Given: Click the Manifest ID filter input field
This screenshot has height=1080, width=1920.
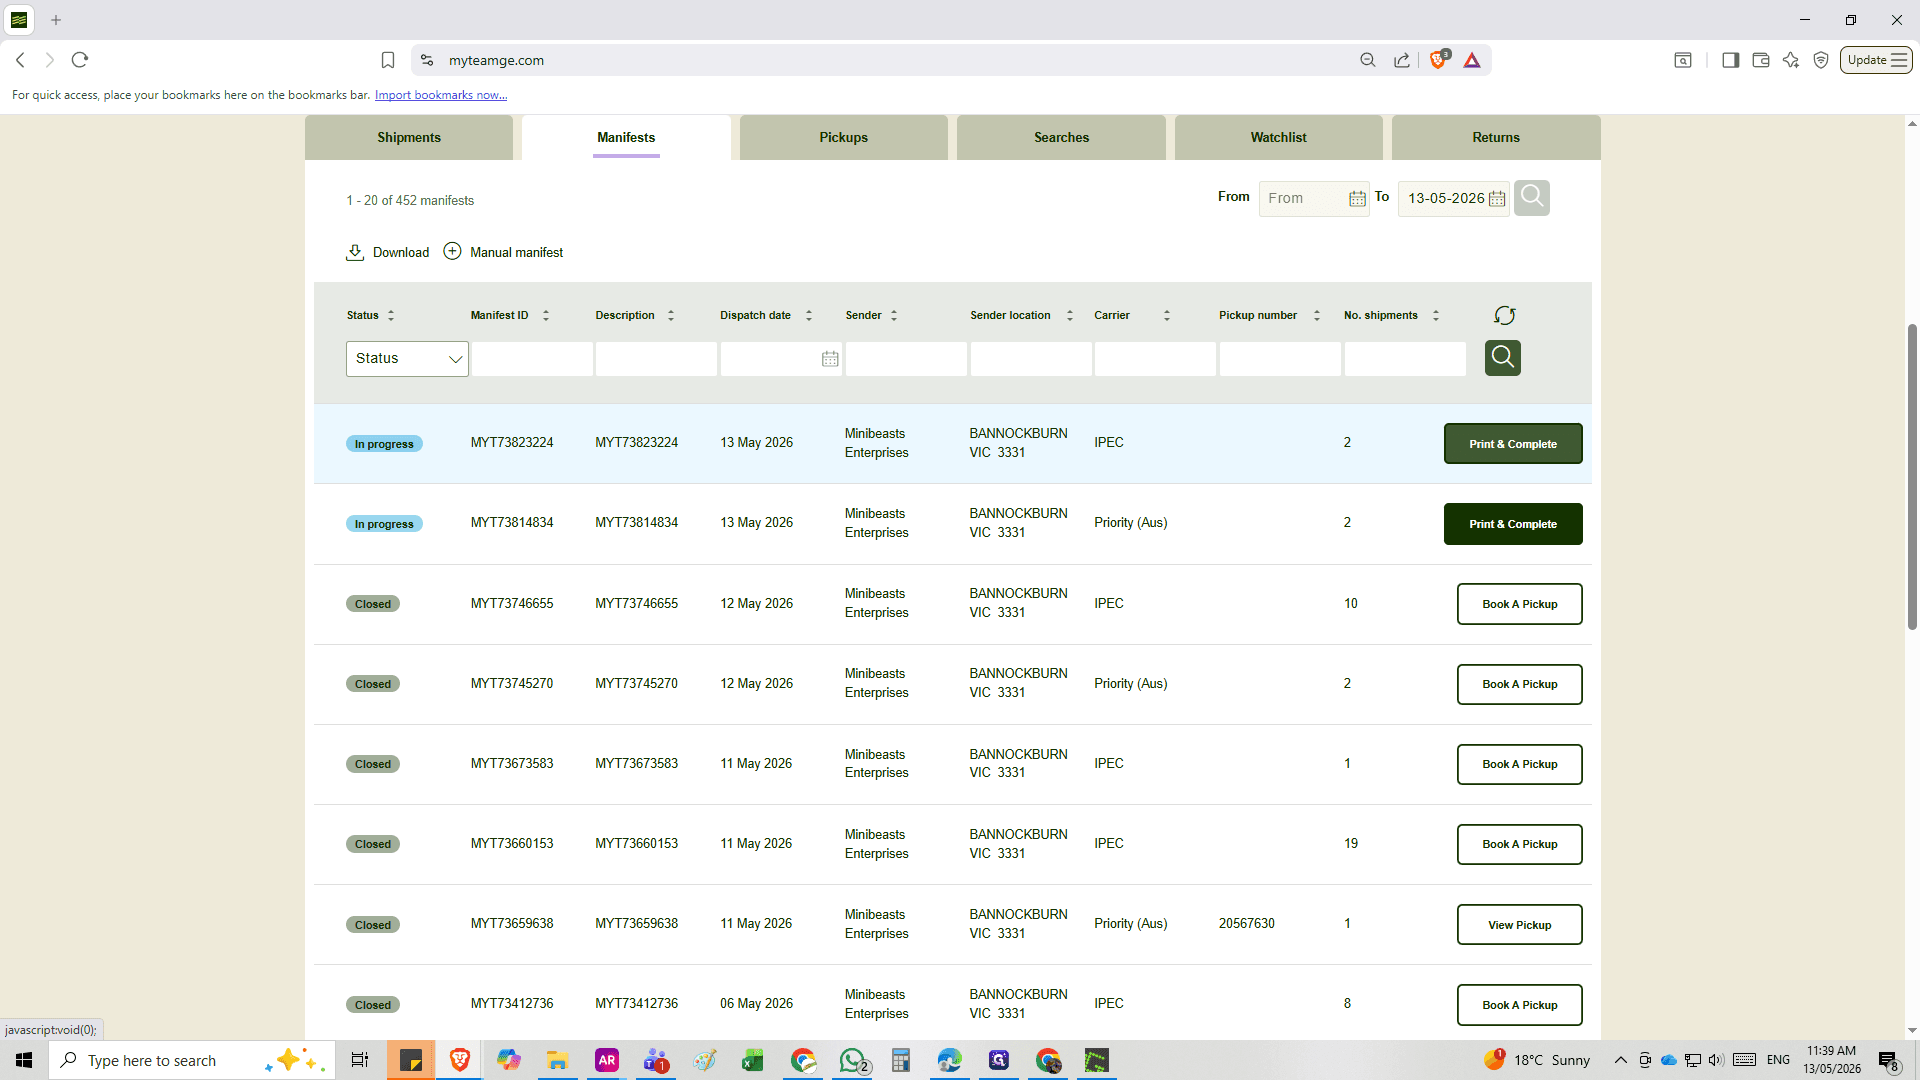Looking at the screenshot, I should (x=532, y=359).
